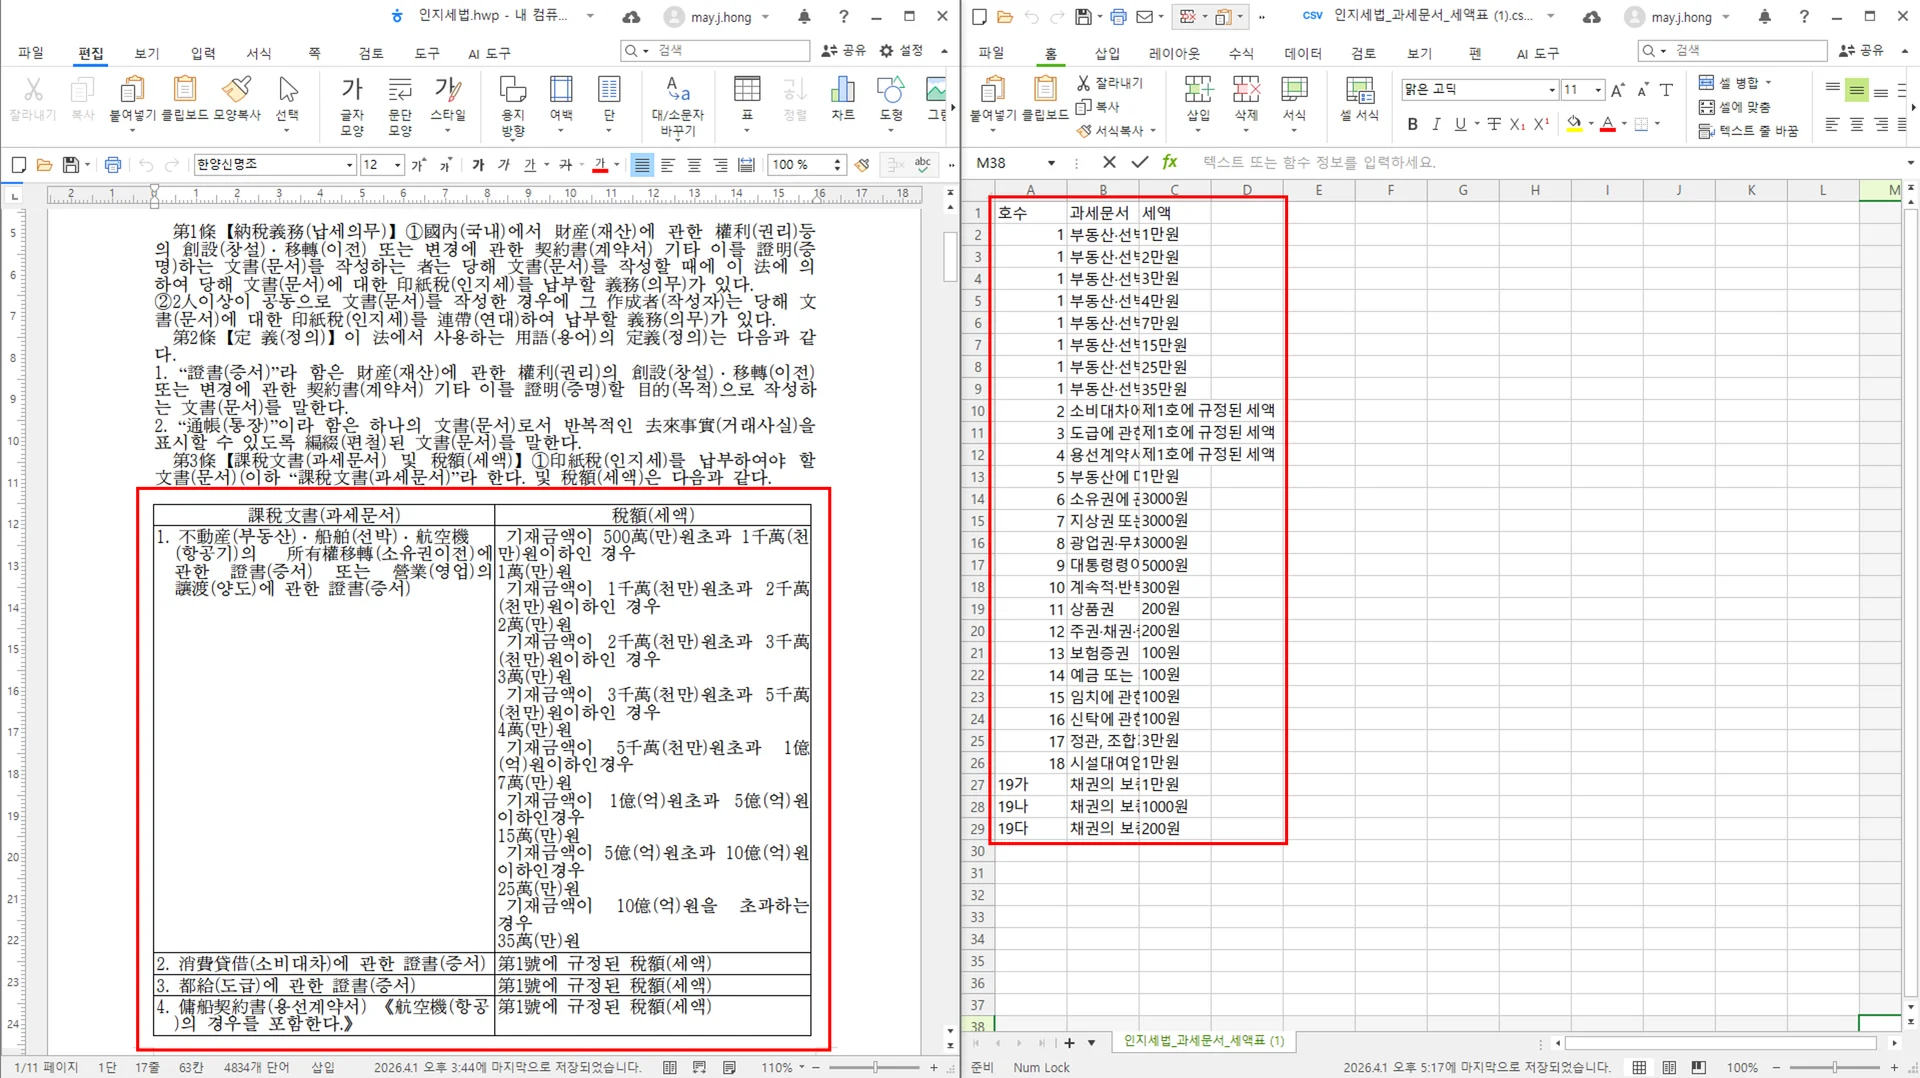
Task: Enable 텍스트 줄 바꿈 text wrap icon
Action: (1748, 129)
